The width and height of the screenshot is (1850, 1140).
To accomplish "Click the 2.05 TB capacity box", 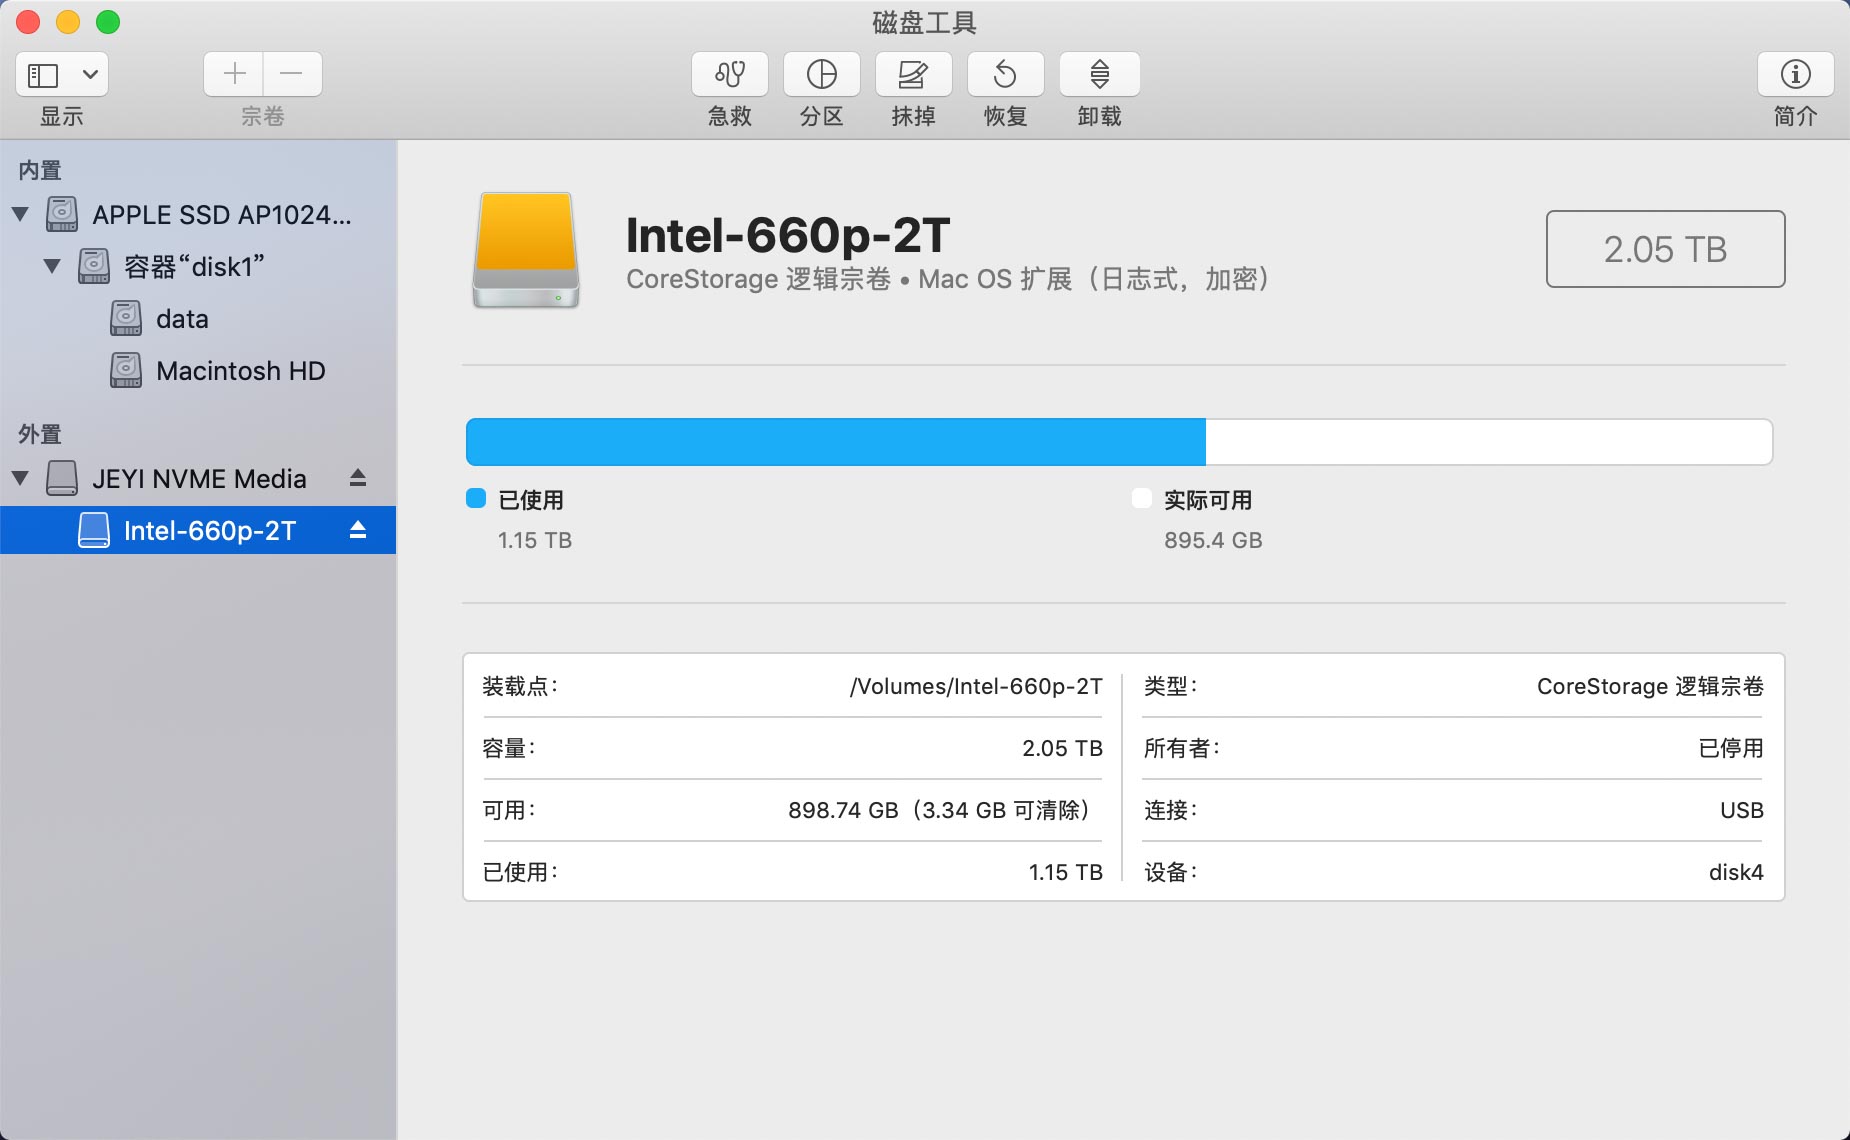I will click(x=1666, y=249).
